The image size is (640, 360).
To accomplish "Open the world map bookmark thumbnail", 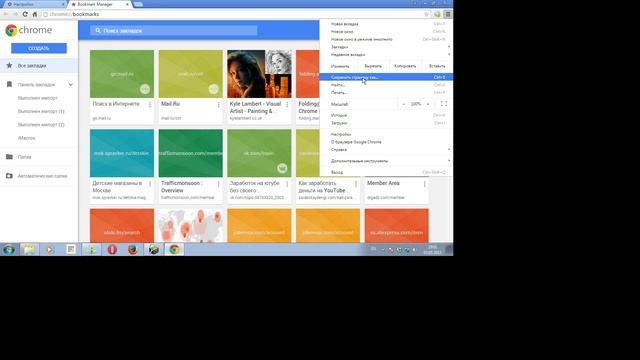I will coord(191,226).
